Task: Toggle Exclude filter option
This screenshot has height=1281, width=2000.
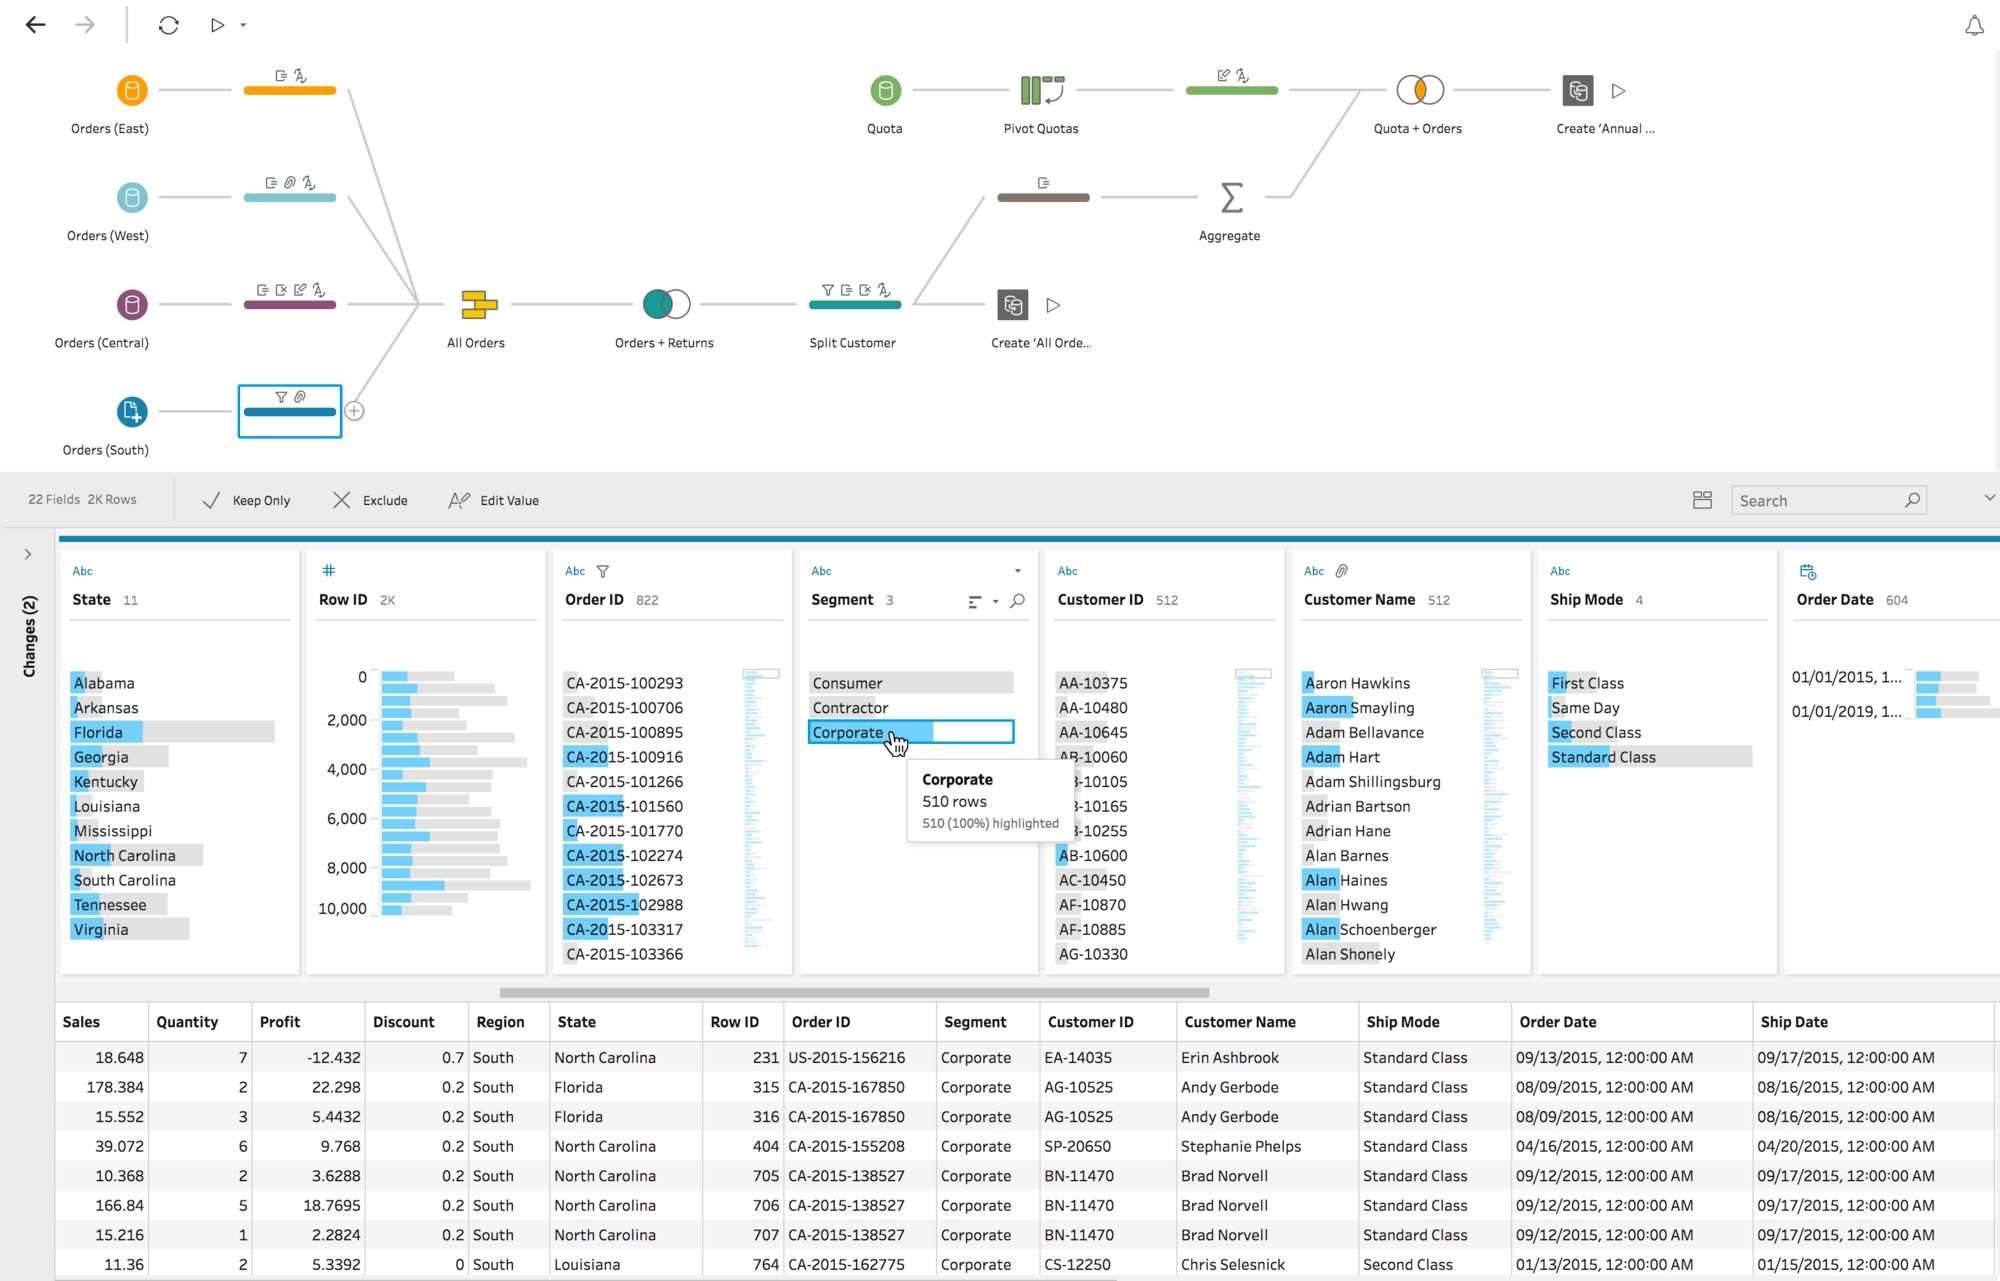Action: [369, 498]
